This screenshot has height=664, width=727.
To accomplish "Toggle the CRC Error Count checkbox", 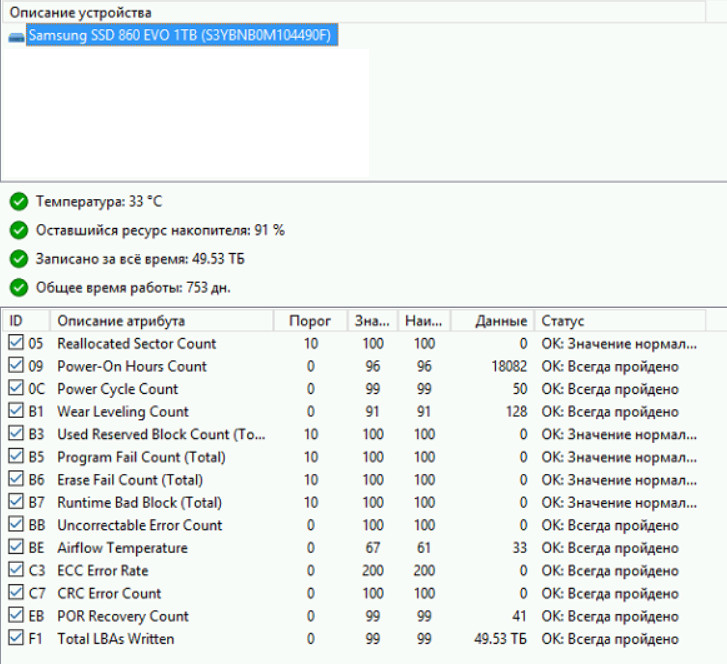I will point(15,594).
